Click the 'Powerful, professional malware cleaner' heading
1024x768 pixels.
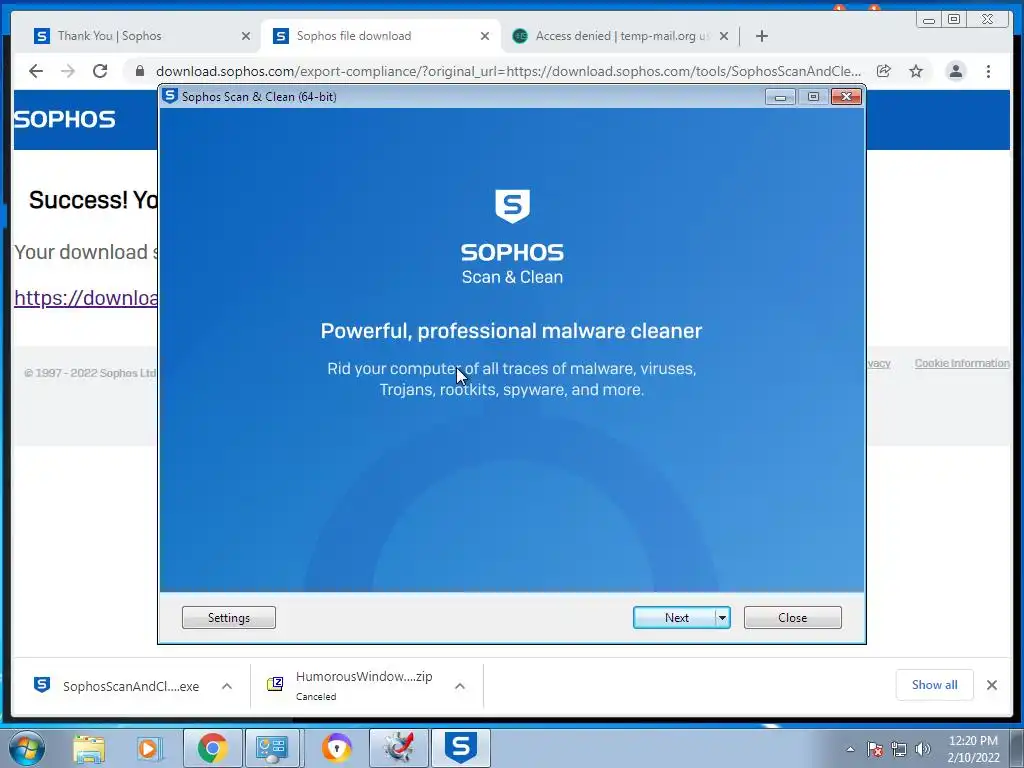coord(511,330)
